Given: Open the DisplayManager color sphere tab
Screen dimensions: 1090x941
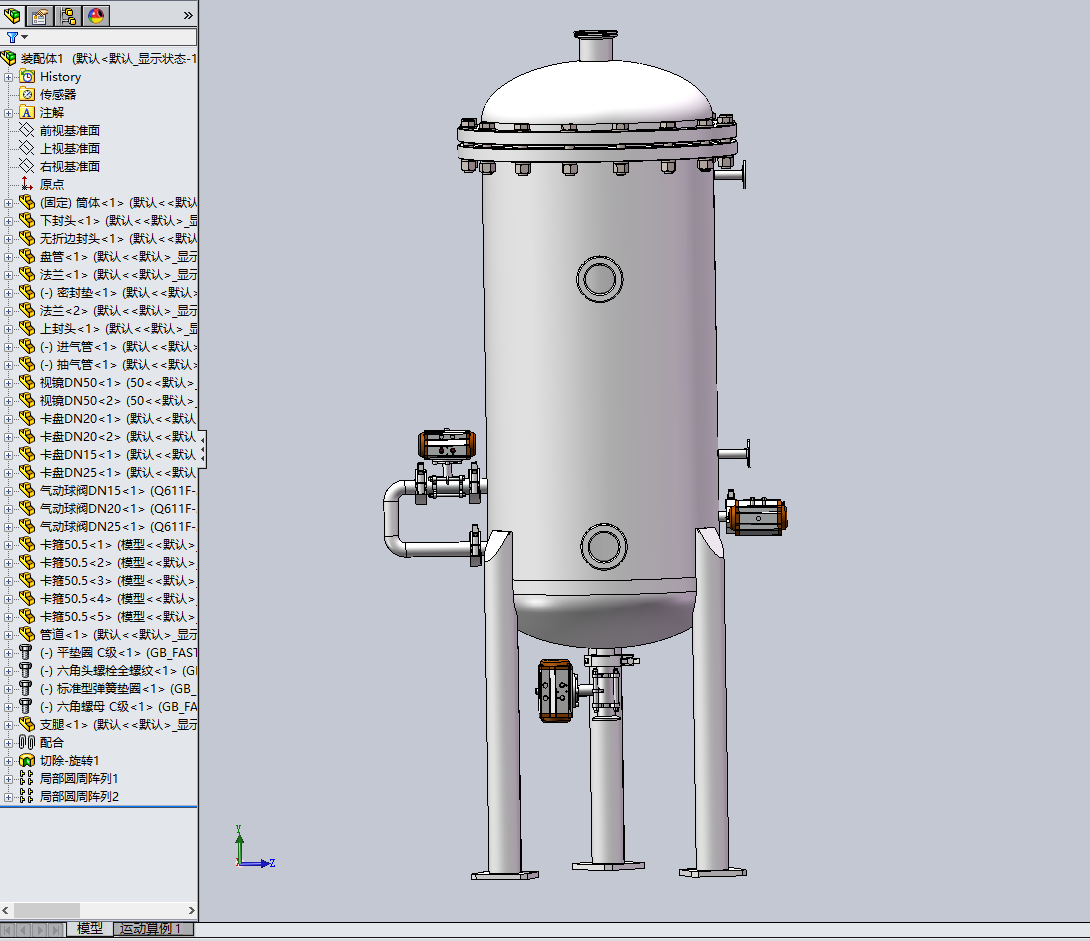Looking at the screenshot, I should [x=96, y=15].
